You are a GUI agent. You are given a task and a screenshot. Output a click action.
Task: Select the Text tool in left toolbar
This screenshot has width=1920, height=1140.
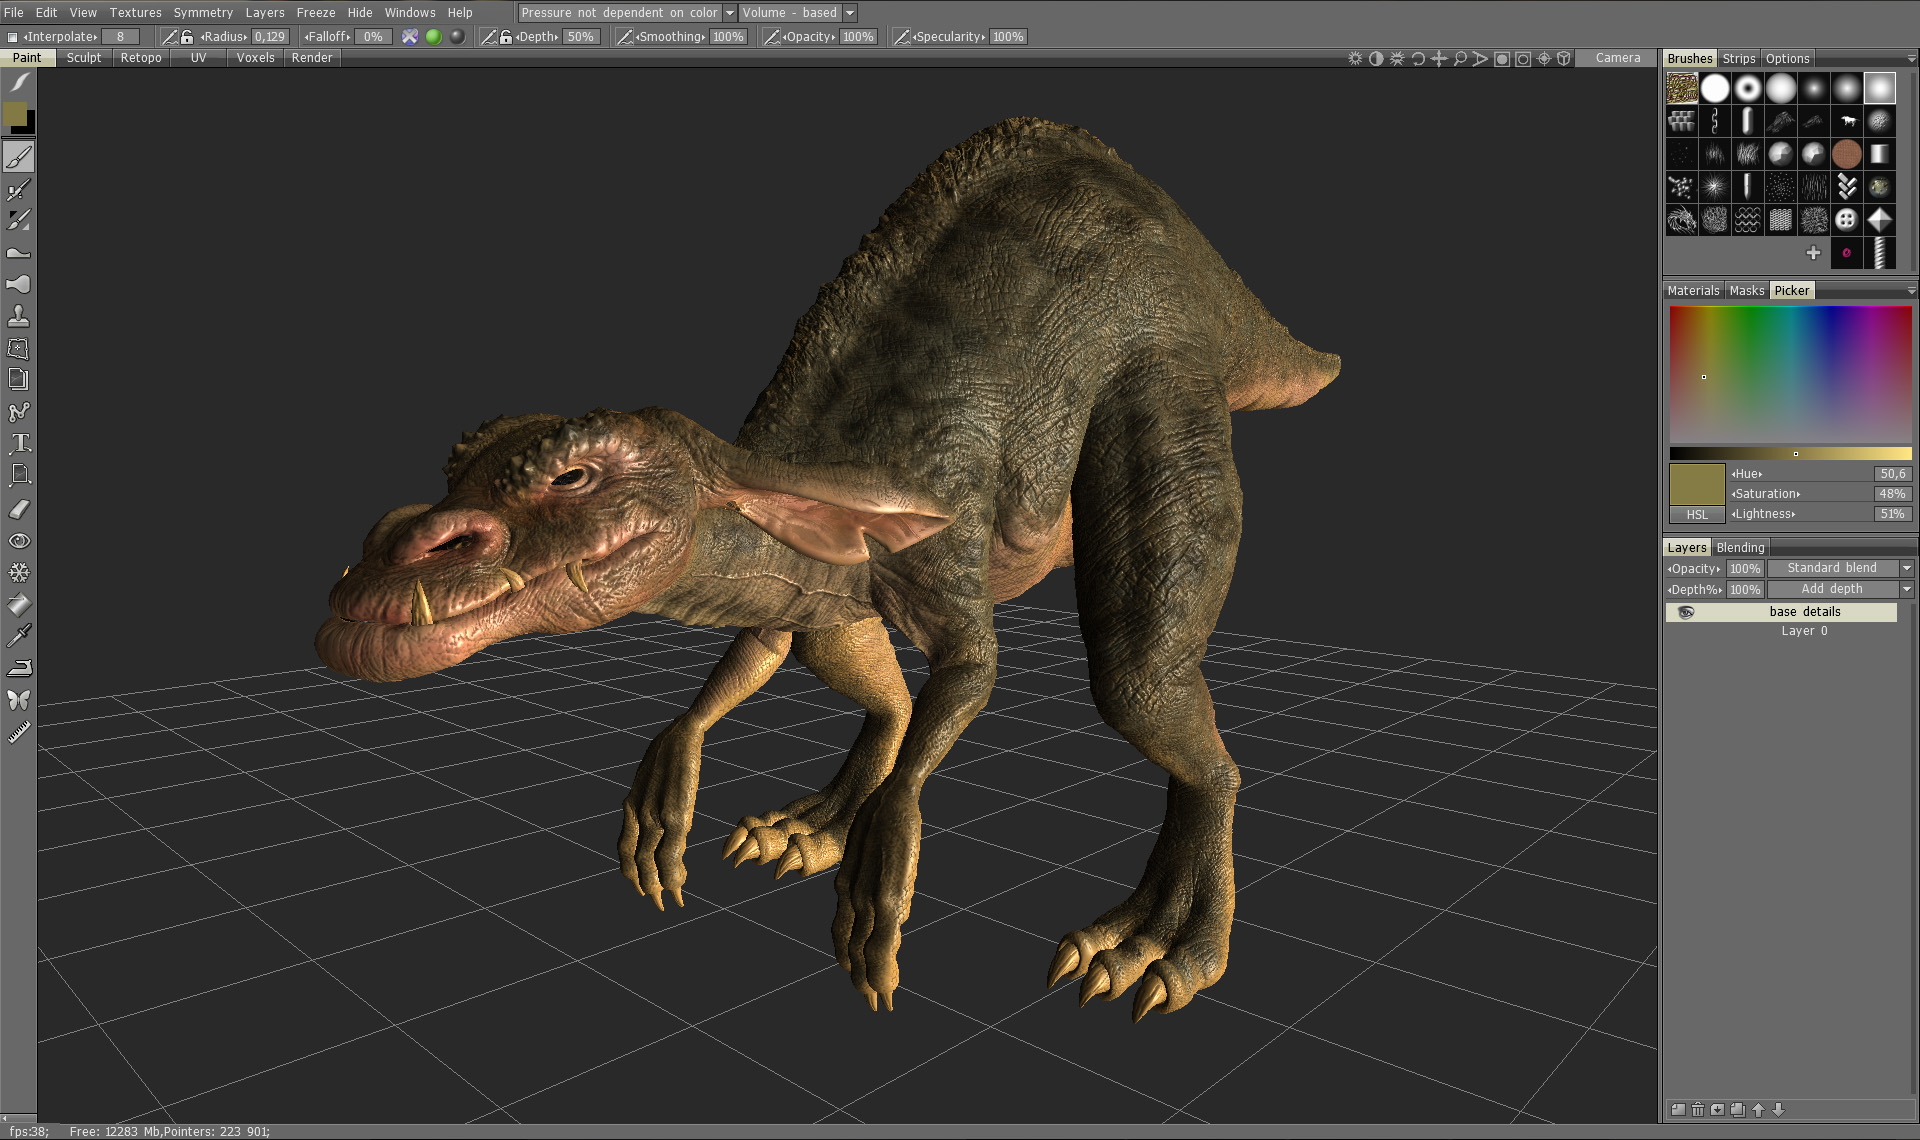[19, 443]
